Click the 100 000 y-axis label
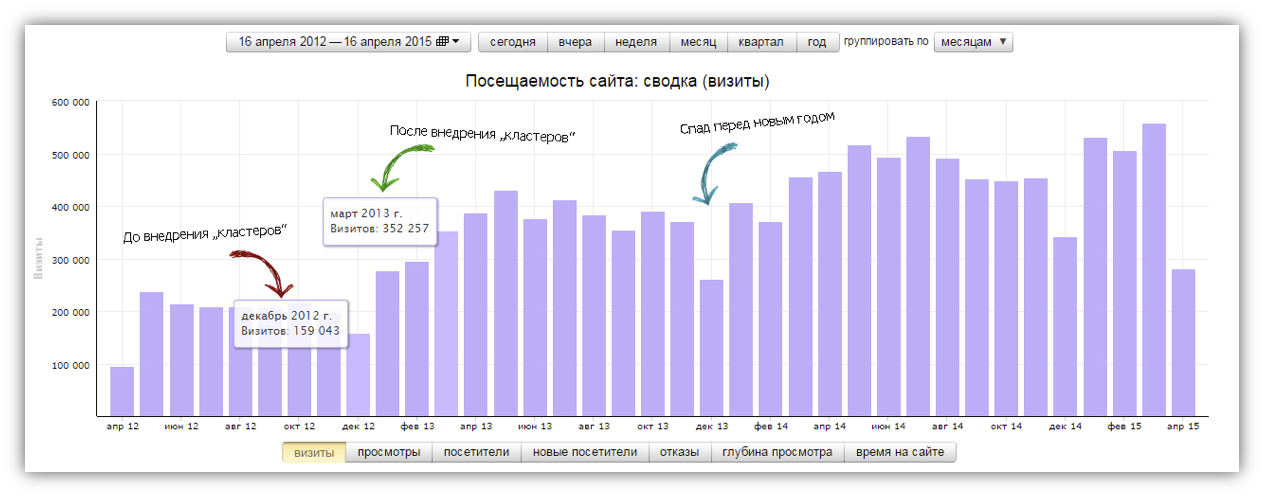 tap(69, 365)
